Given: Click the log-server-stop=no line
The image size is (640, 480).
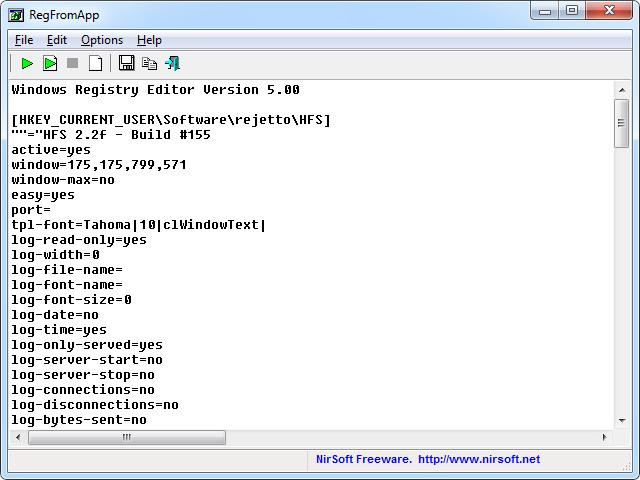Looking at the screenshot, I should (x=83, y=375).
